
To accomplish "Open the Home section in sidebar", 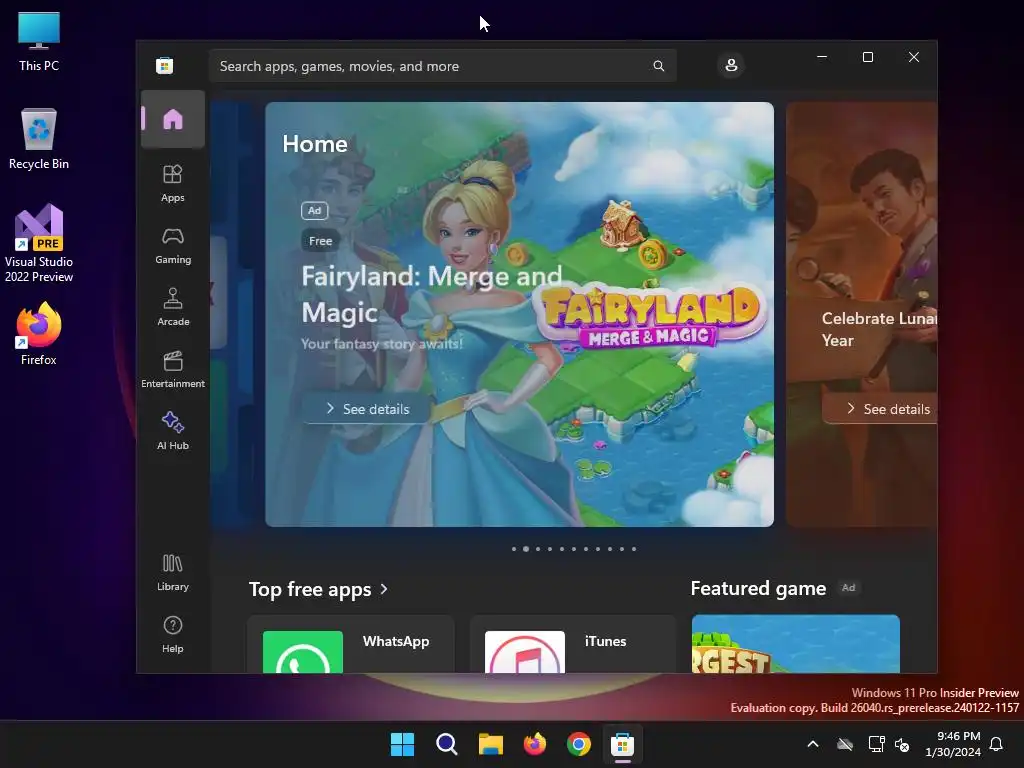I will pos(173,119).
